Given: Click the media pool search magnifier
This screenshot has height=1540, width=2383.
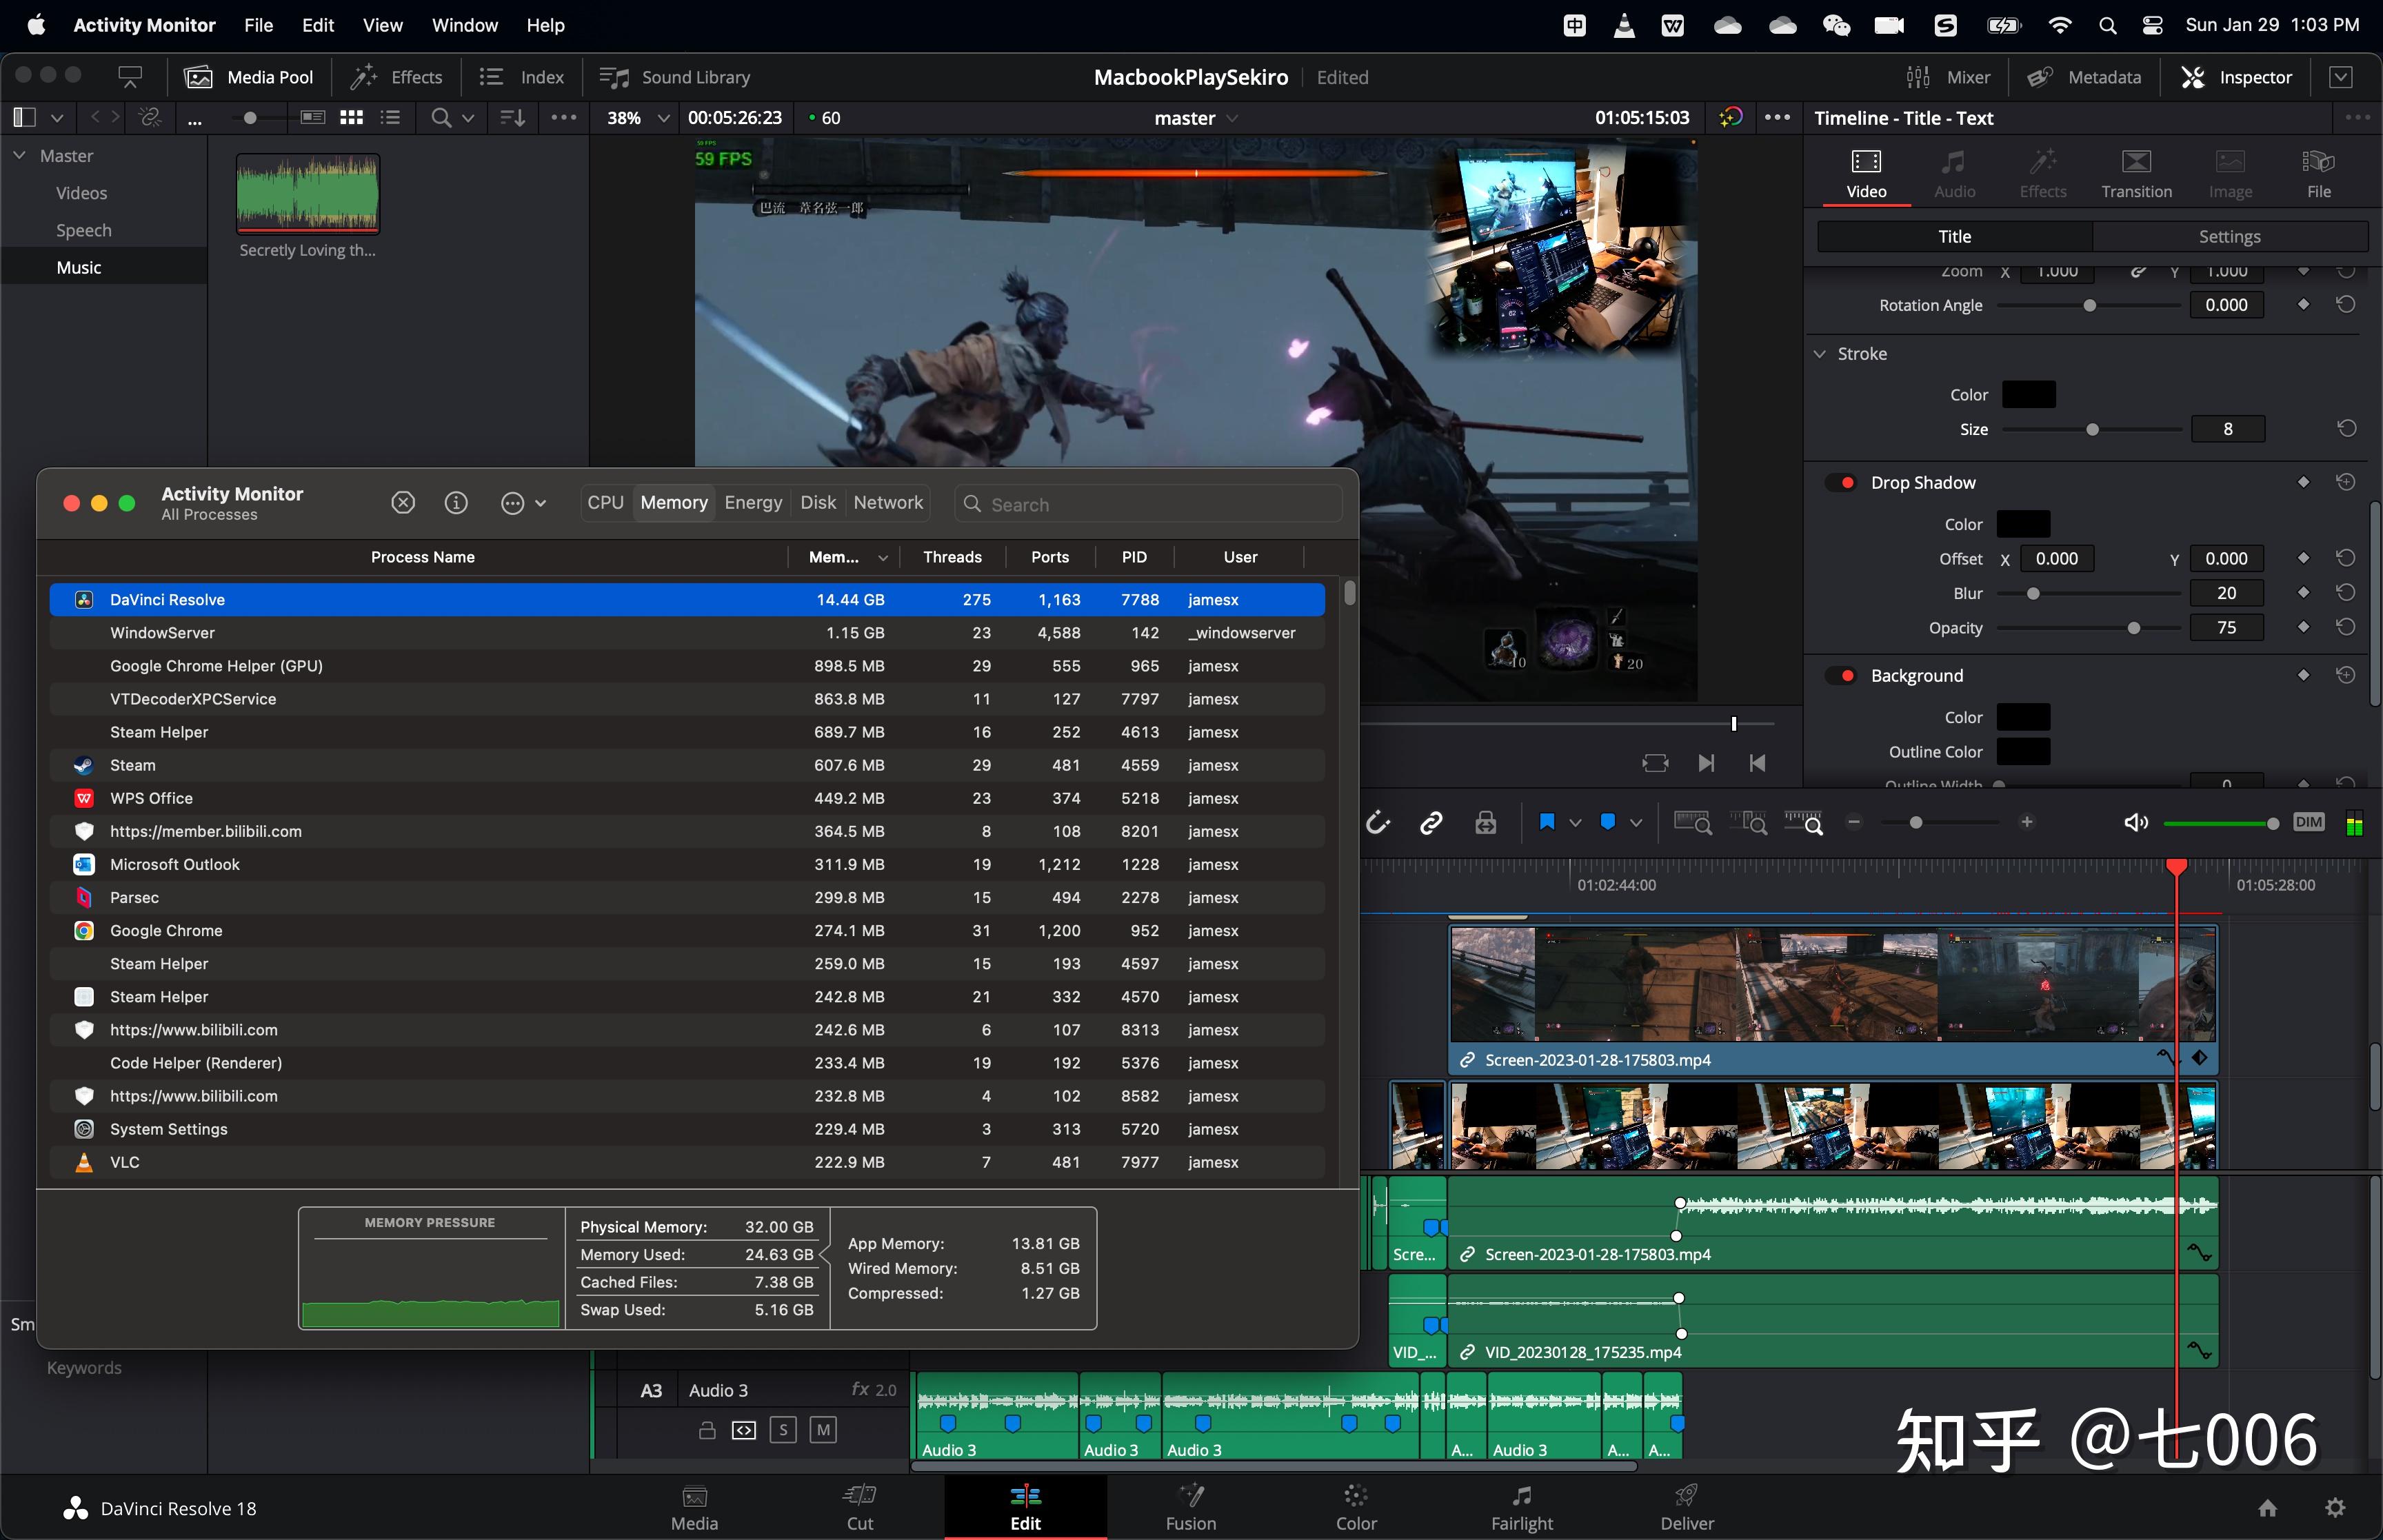Looking at the screenshot, I should click(440, 118).
